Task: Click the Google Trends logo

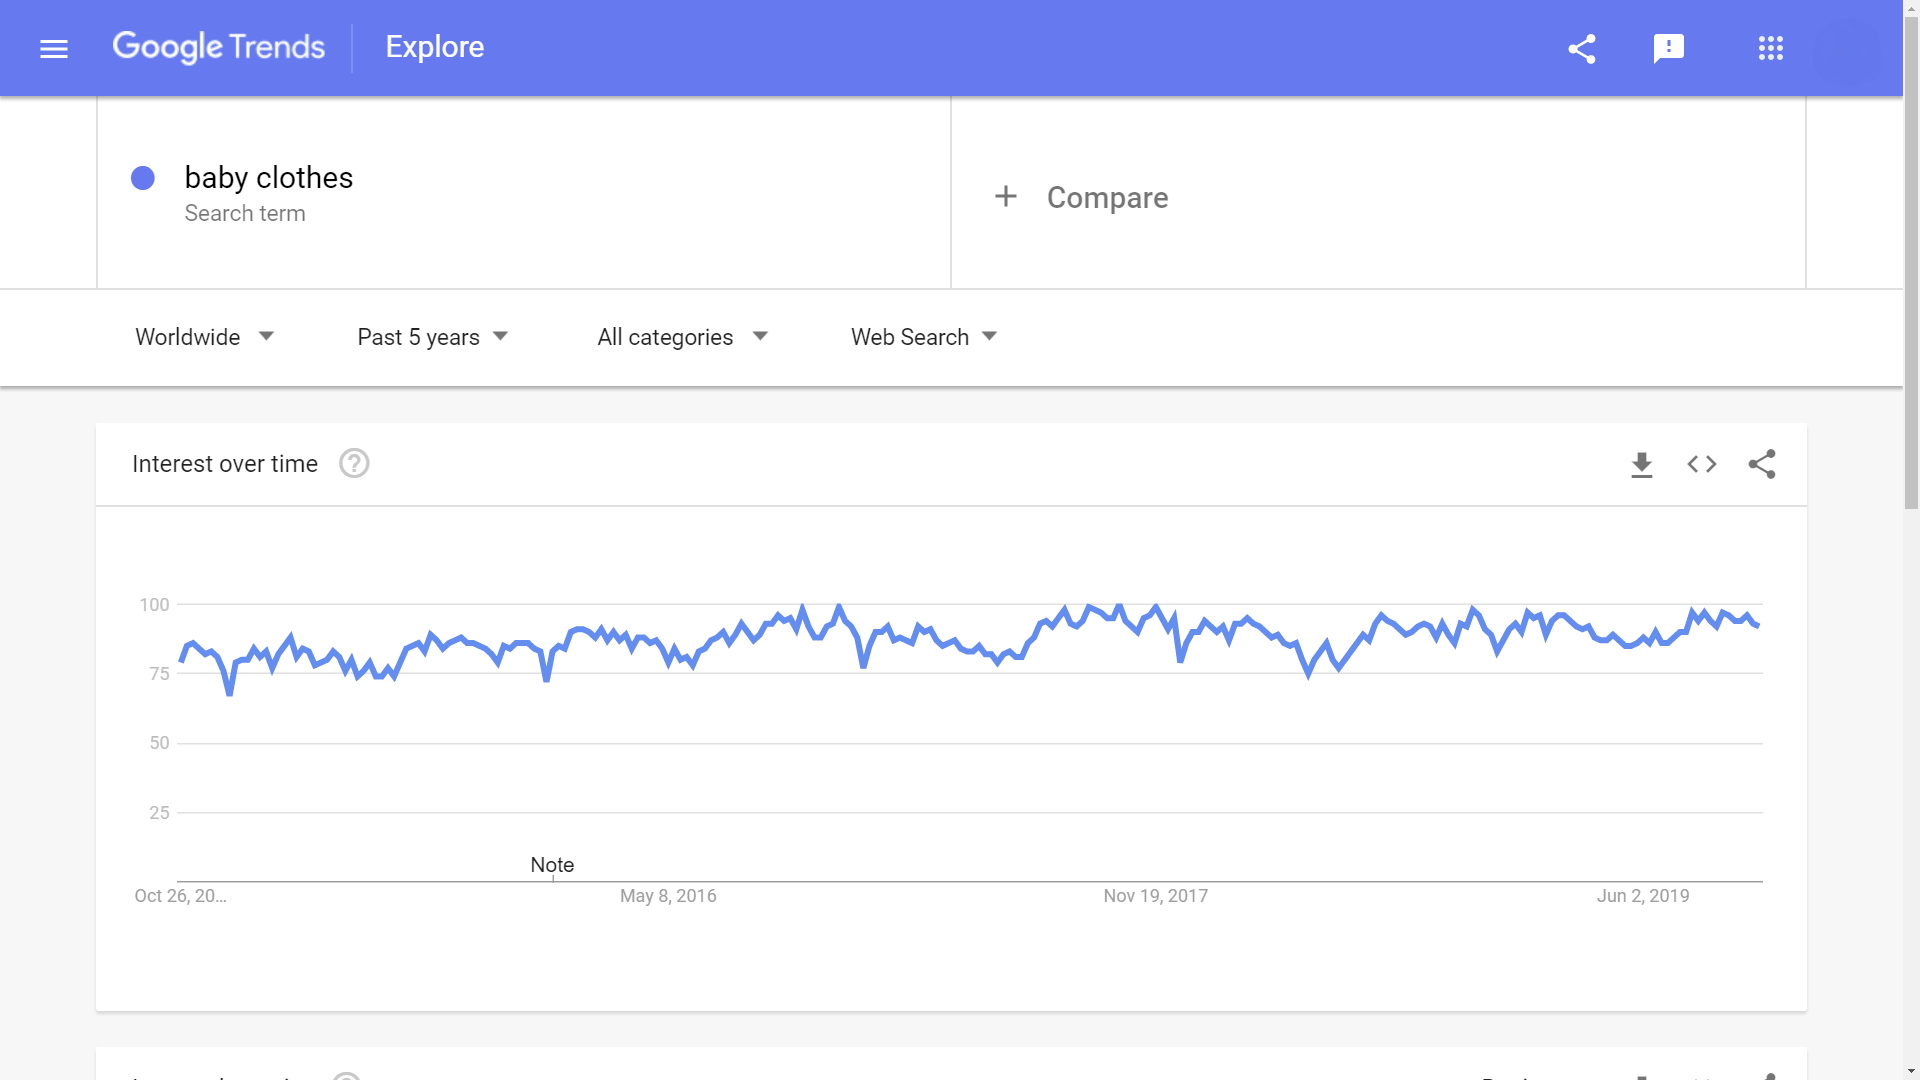Action: click(218, 47)
